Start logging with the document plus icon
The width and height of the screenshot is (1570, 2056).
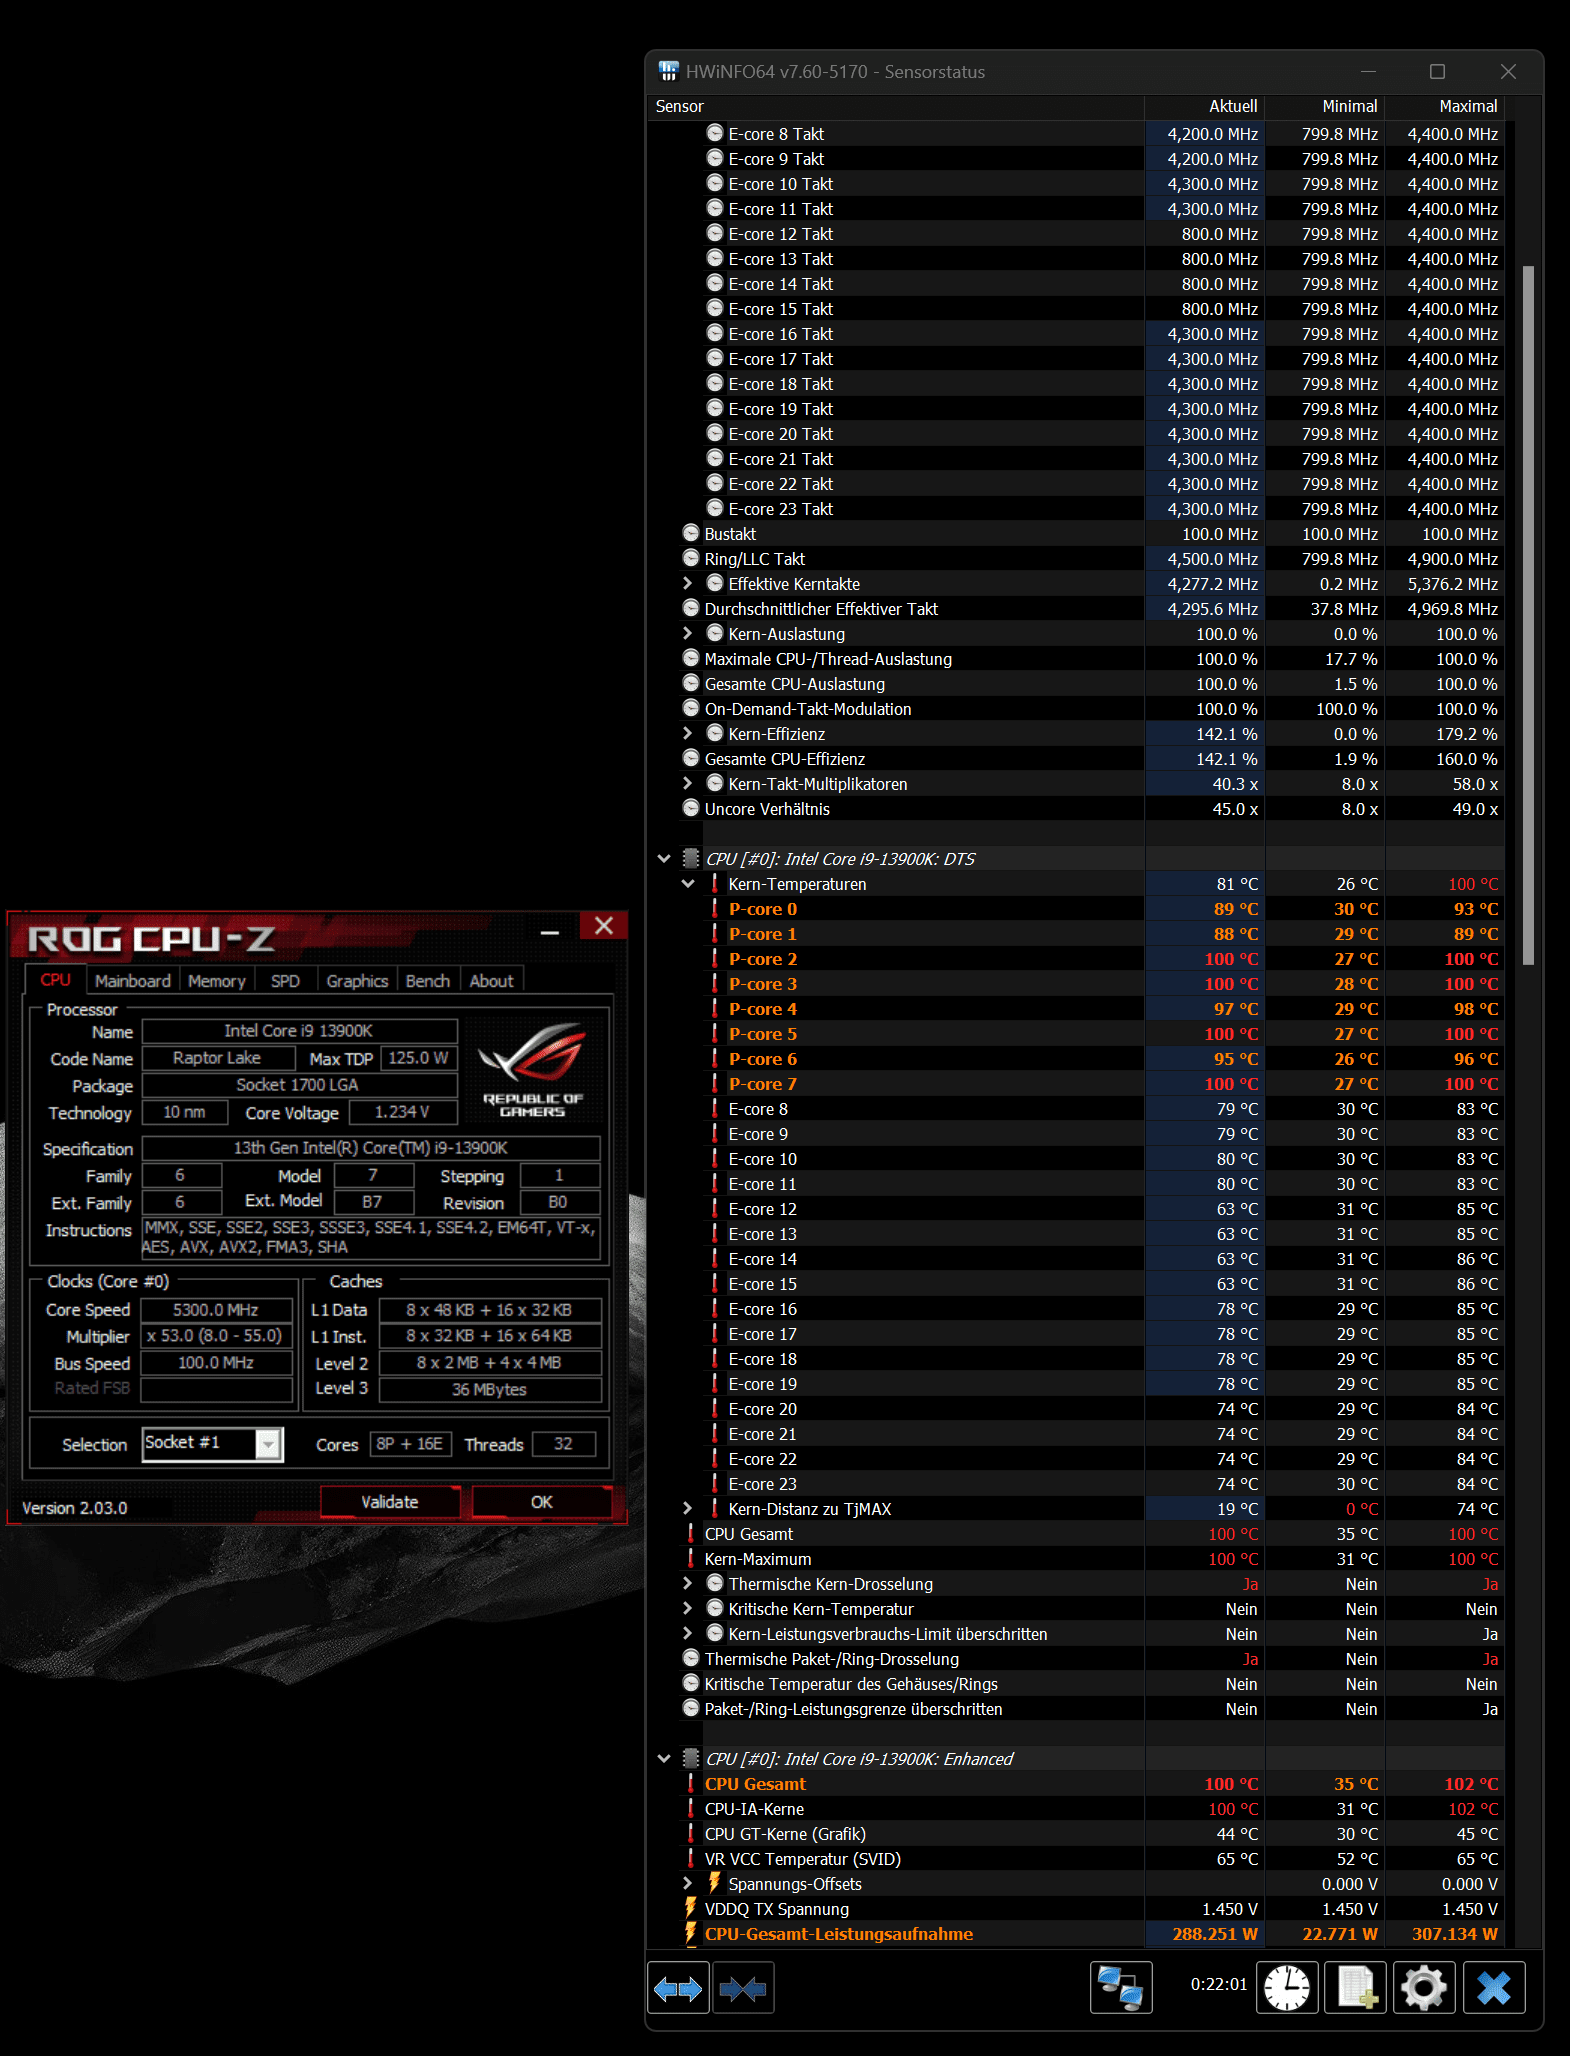[1355, 1988]
